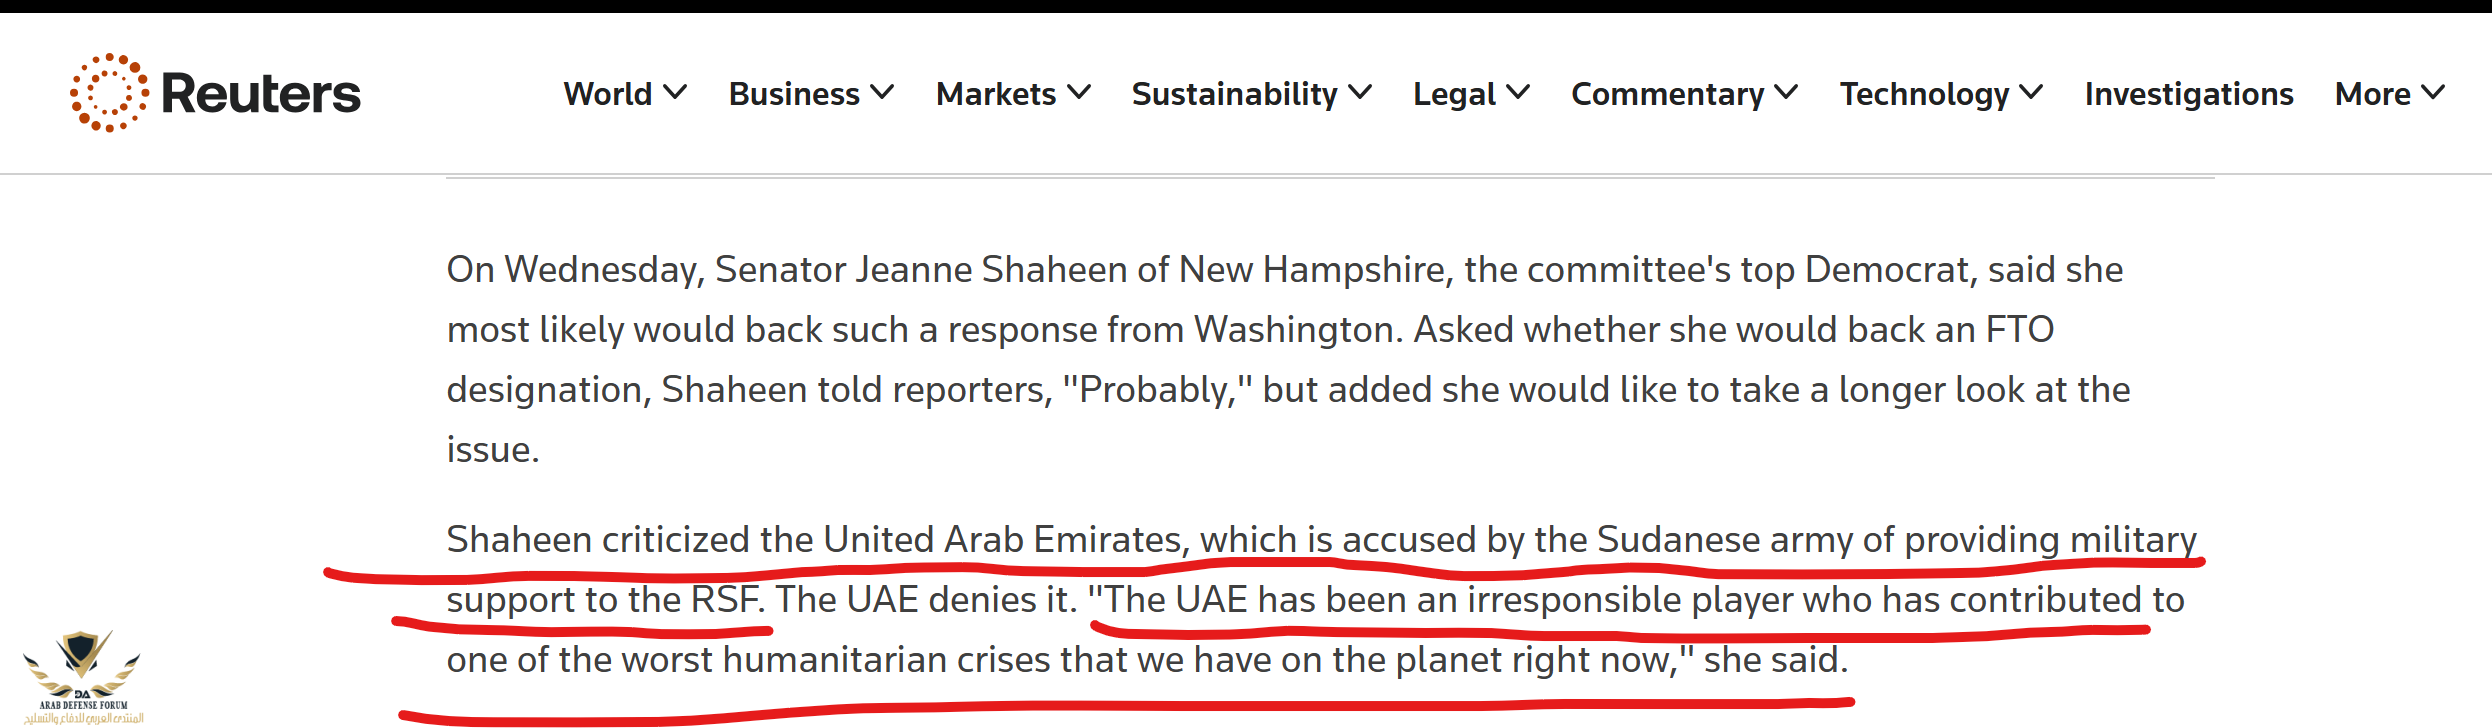Viewport: 2492px width, 728px height.
Task: Open the Business menu
Action: (x=793, y=94)
